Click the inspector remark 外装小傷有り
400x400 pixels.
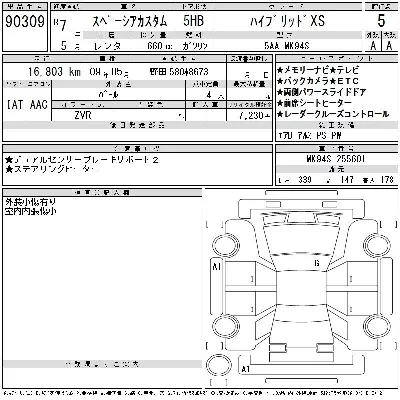[31, 202]
